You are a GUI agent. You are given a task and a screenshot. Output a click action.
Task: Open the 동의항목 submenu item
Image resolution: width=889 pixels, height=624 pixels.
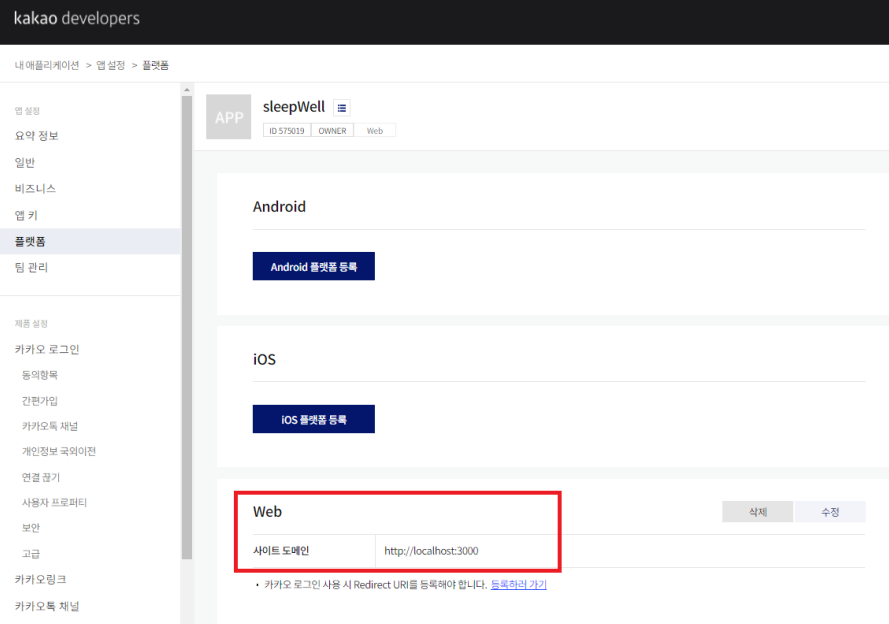coord(40,375)
